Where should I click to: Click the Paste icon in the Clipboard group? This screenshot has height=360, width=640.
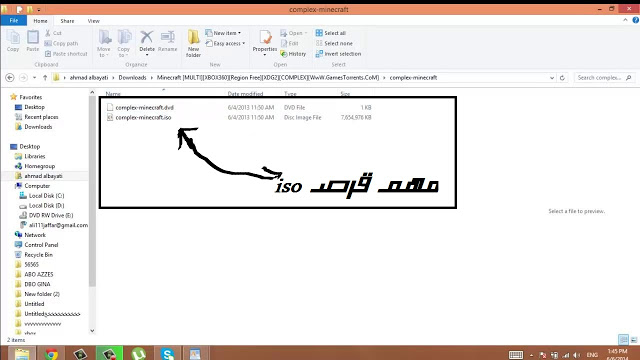(x=33, y=41)
